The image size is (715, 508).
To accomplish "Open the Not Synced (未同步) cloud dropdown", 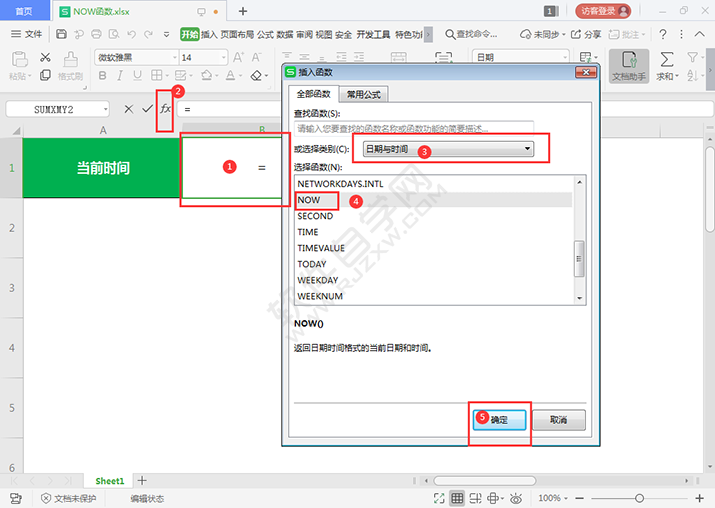I will point(543,34).
